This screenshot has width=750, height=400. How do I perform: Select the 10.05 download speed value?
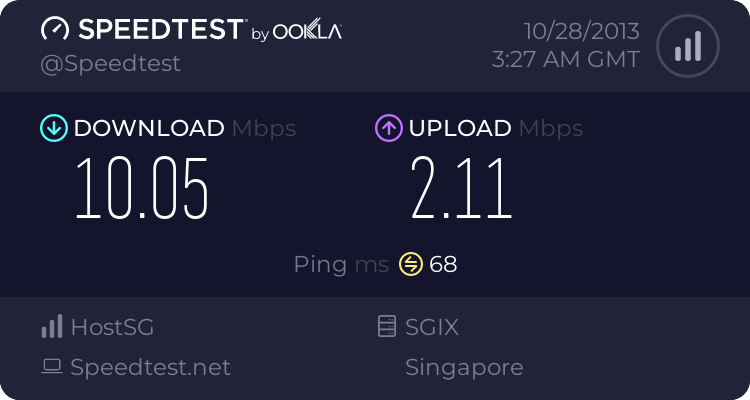(x=142, y=189)
